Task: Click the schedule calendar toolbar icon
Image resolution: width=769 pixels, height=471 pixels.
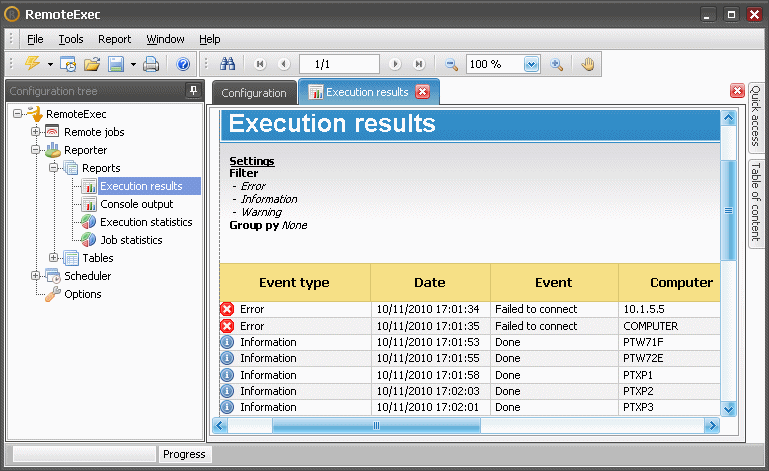Action: (x=68, y=64)
